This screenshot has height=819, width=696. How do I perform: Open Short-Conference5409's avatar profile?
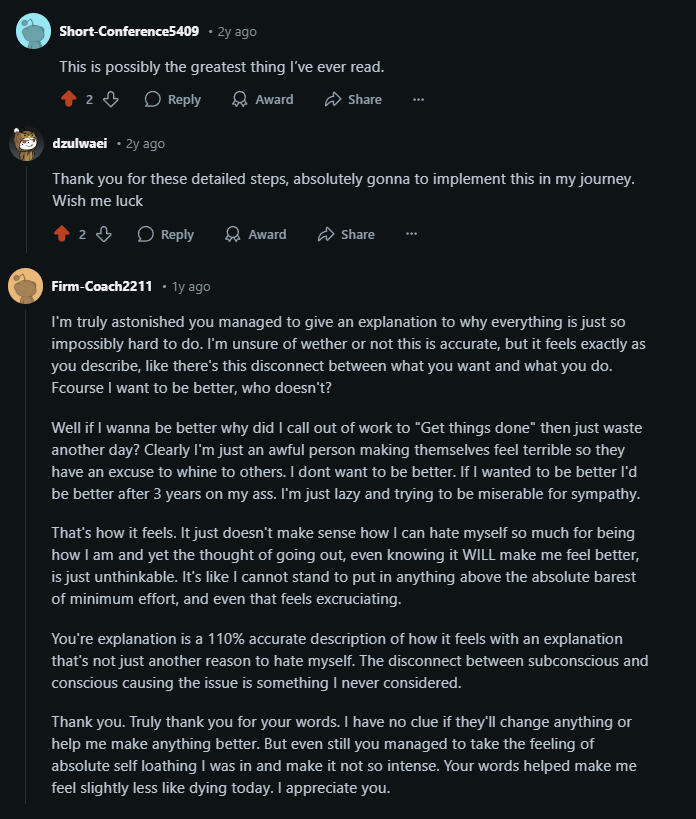click(33, 31)
